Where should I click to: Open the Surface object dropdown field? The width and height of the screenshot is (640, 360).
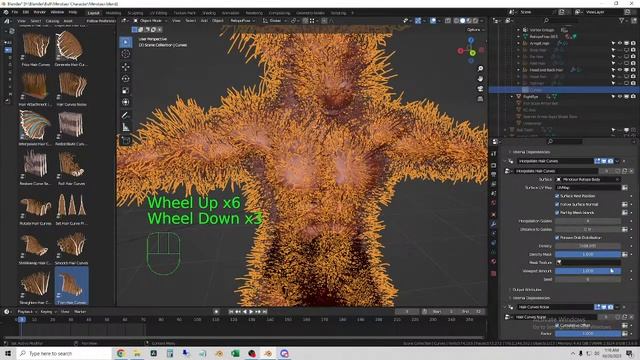tap(588, 179)
